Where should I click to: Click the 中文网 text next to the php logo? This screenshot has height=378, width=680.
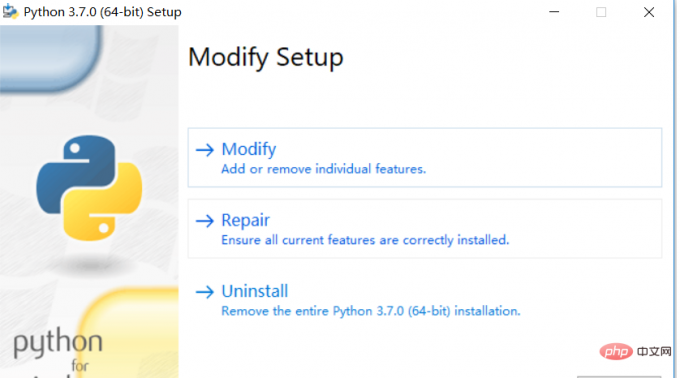[x=654, y=351]
